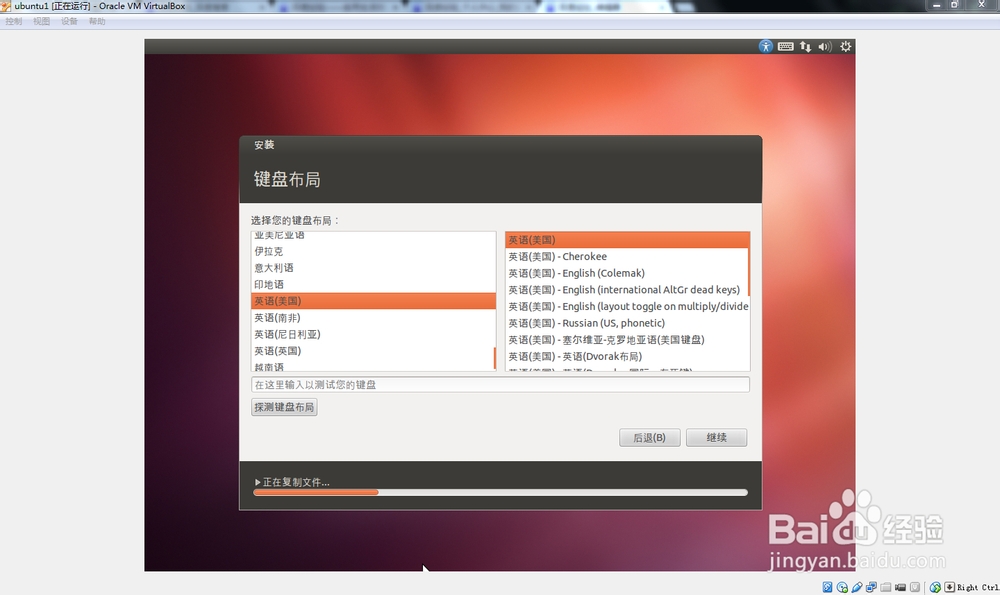Click the 继续 button
Viewport: 1000px width, 595px height.
coord(716,437)
